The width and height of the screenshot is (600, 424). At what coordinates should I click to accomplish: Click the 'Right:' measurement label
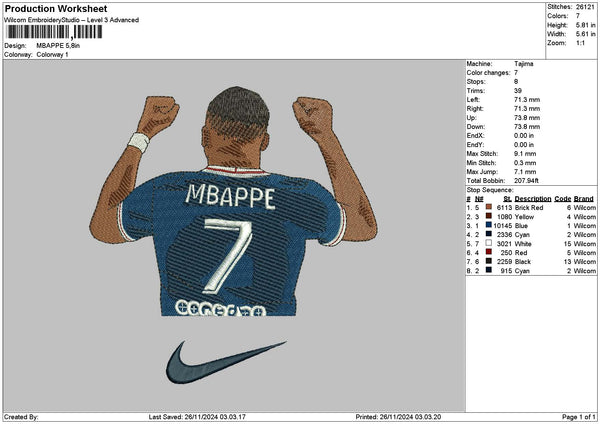tap(475, 109)
